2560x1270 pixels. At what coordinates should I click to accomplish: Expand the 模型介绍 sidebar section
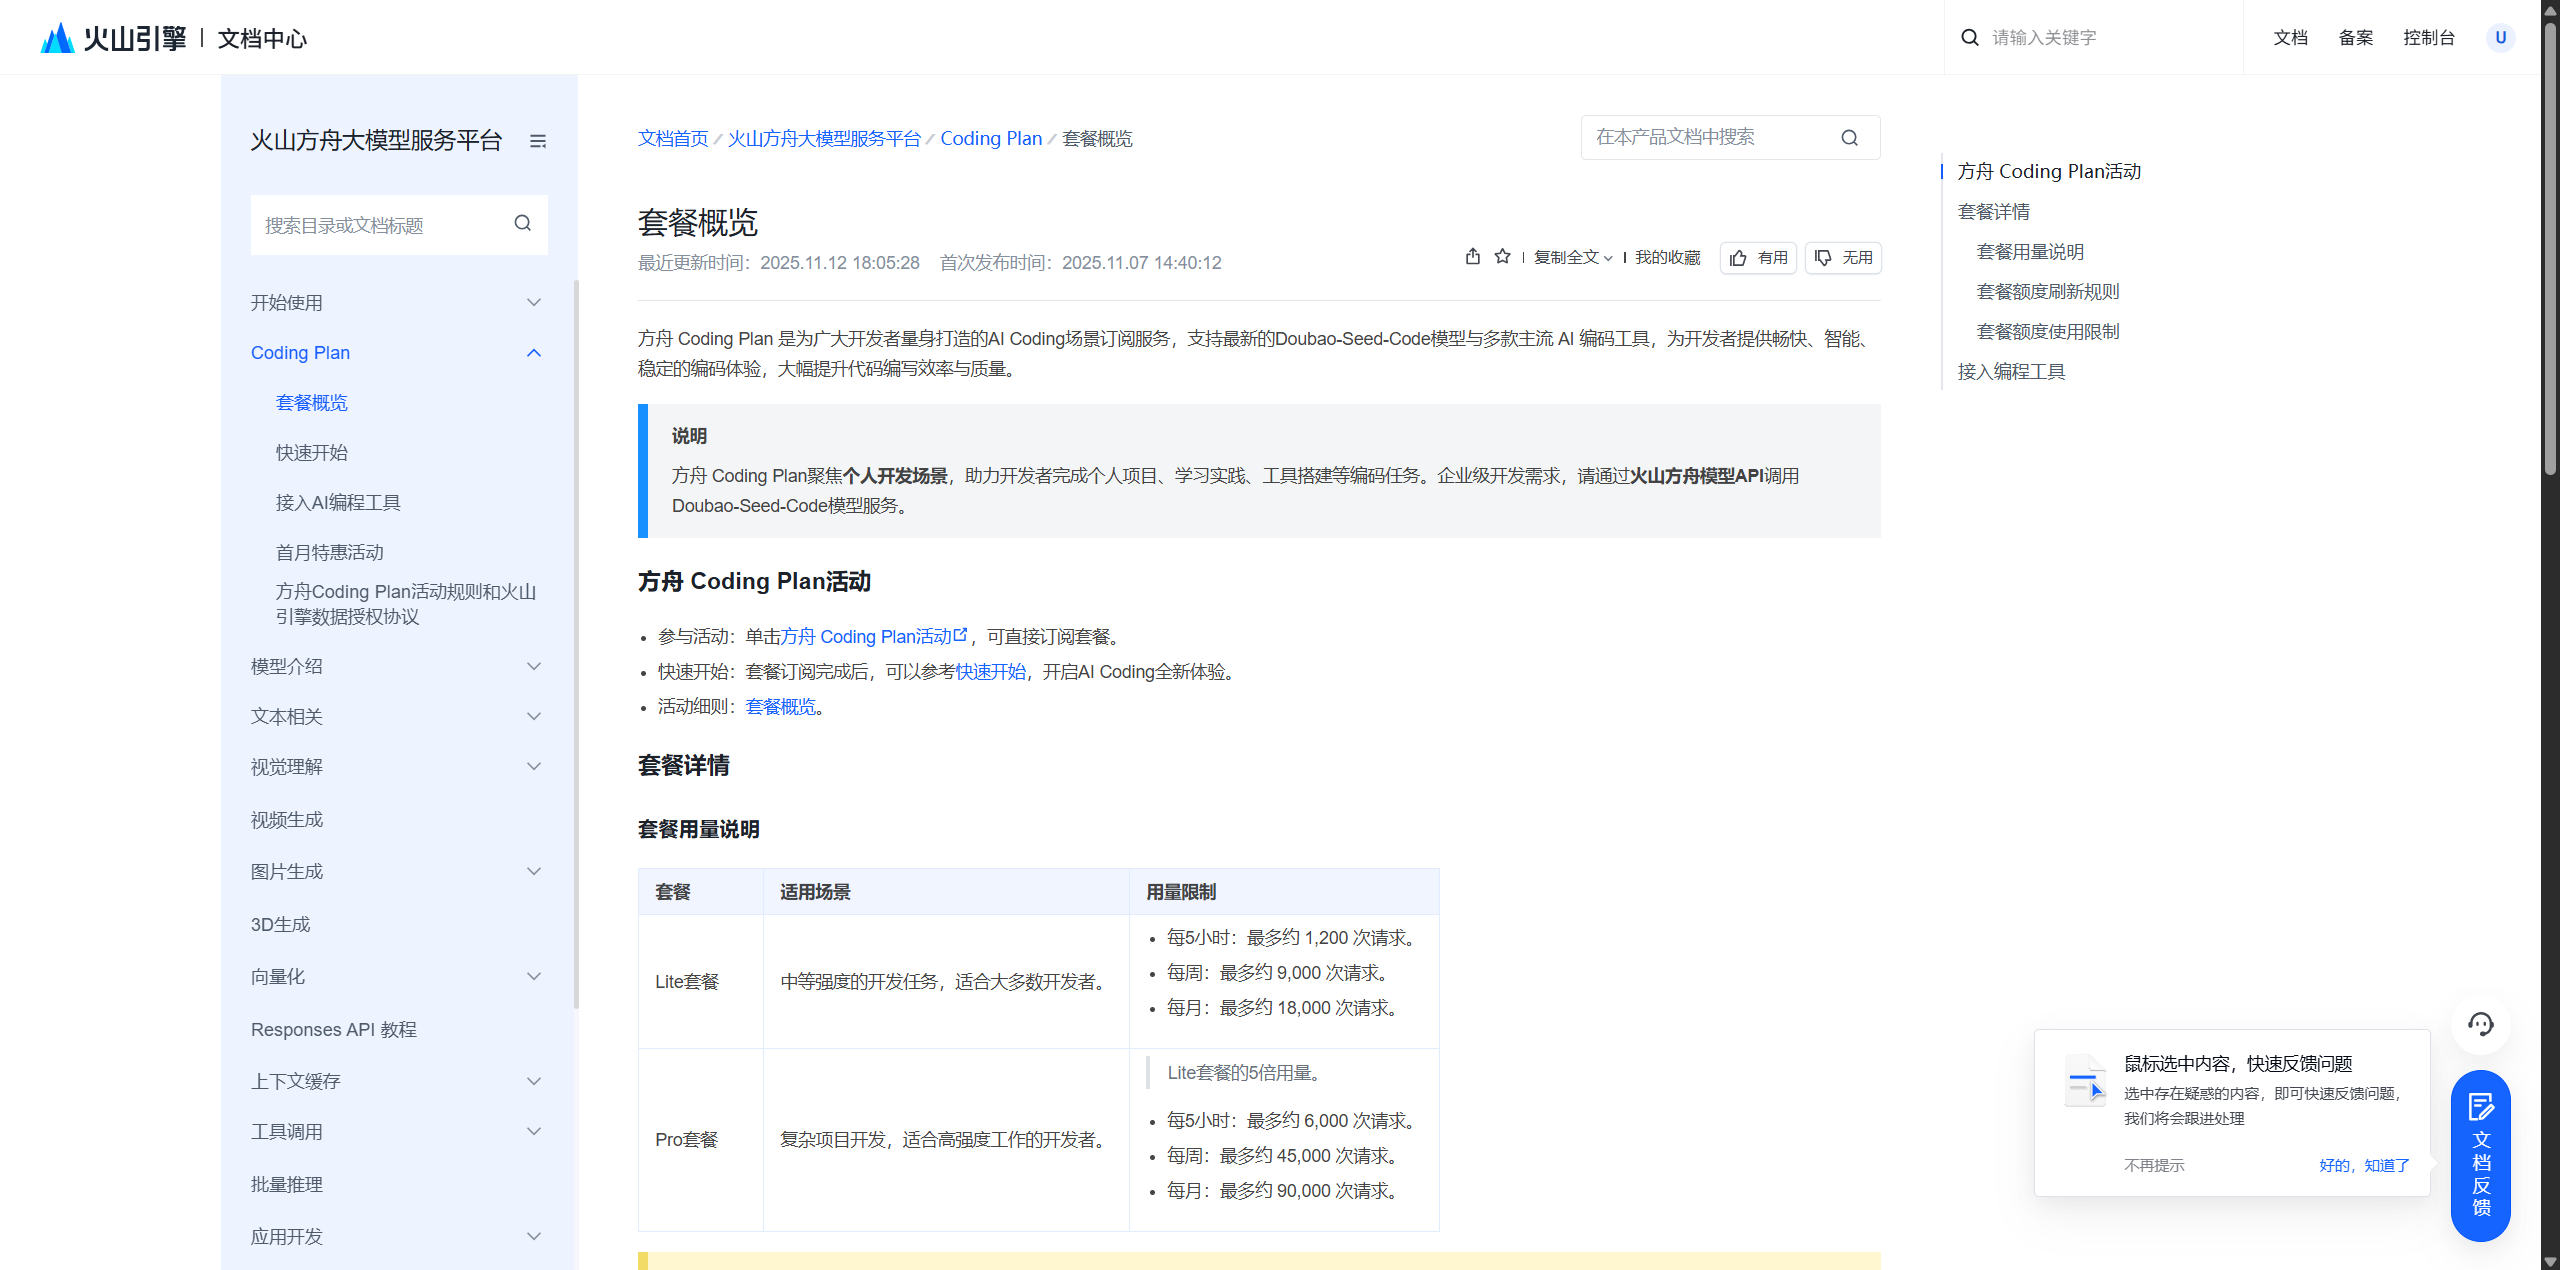tap(533, 667)
